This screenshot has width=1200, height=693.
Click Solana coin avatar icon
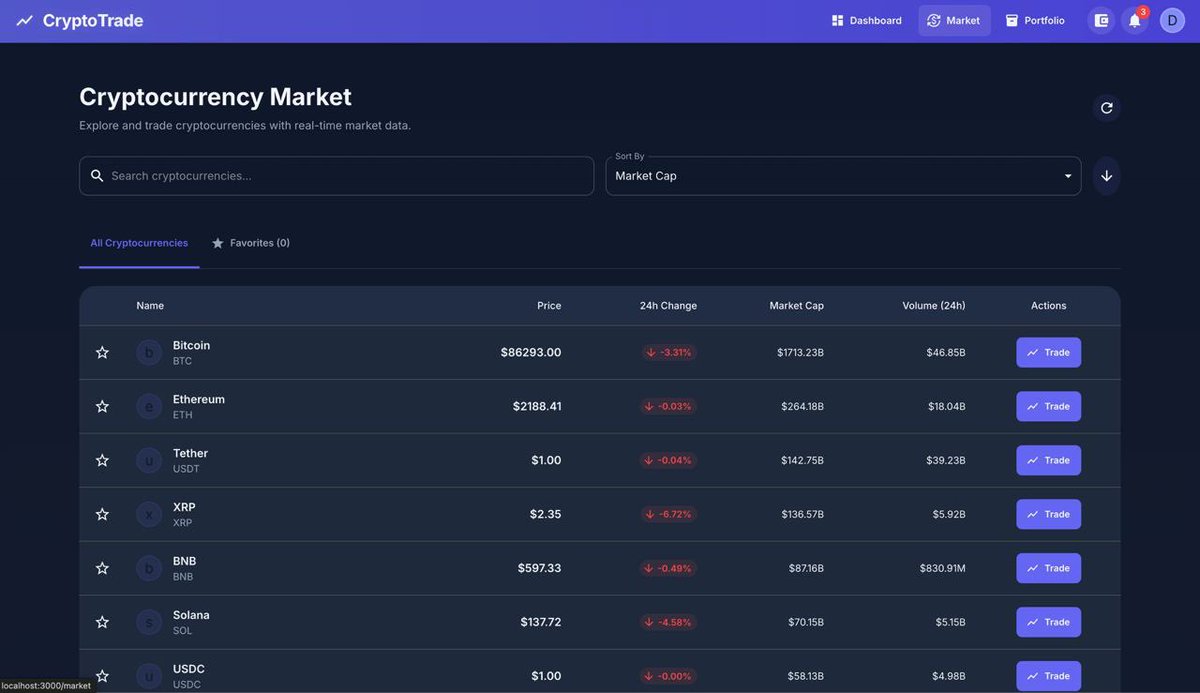click(149, 622)
